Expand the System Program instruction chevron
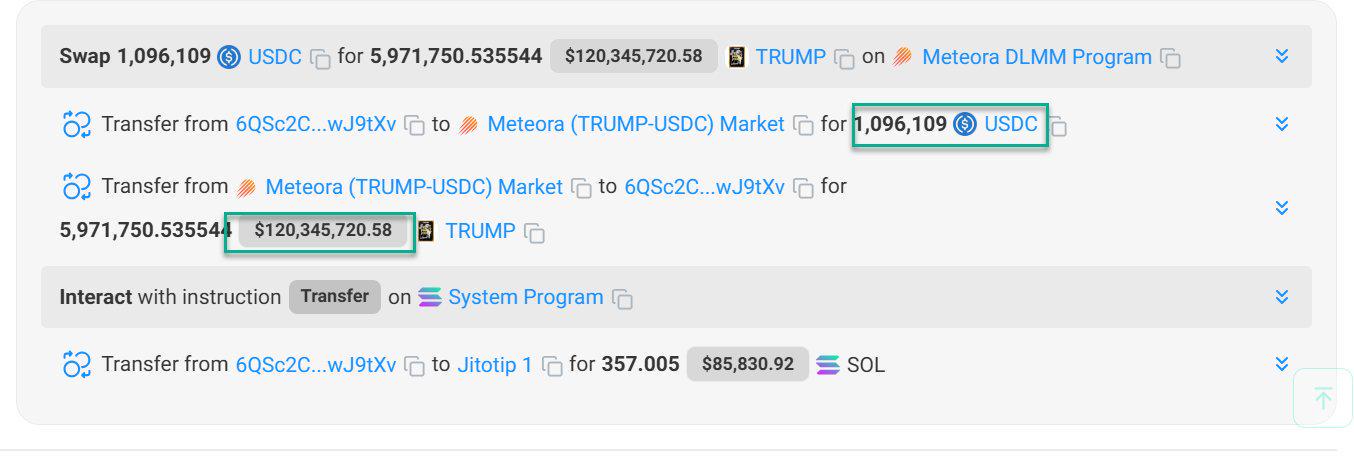Image resolution: width=1354 pixels, height=476 pixels. [x=1282, y=297]
